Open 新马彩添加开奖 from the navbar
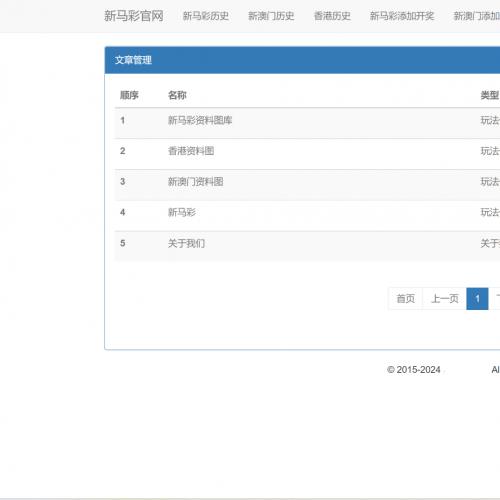This screenshot has width=500, height=500. (x=402, y=16)
